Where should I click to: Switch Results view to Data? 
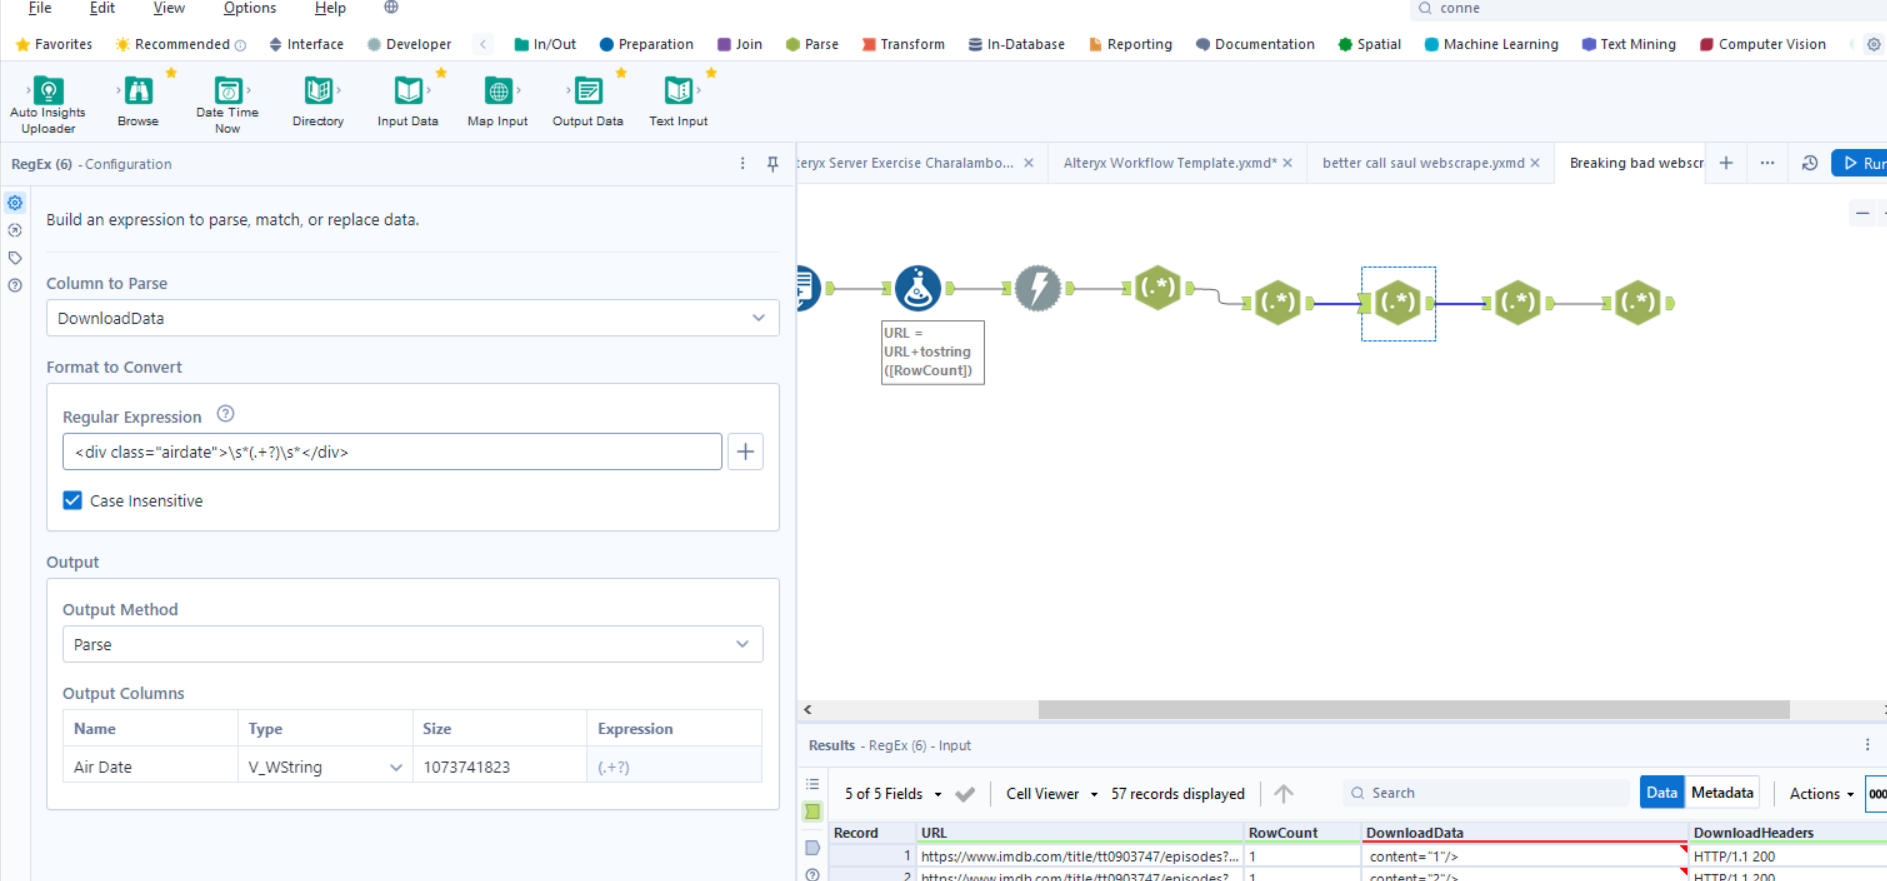1662,793
